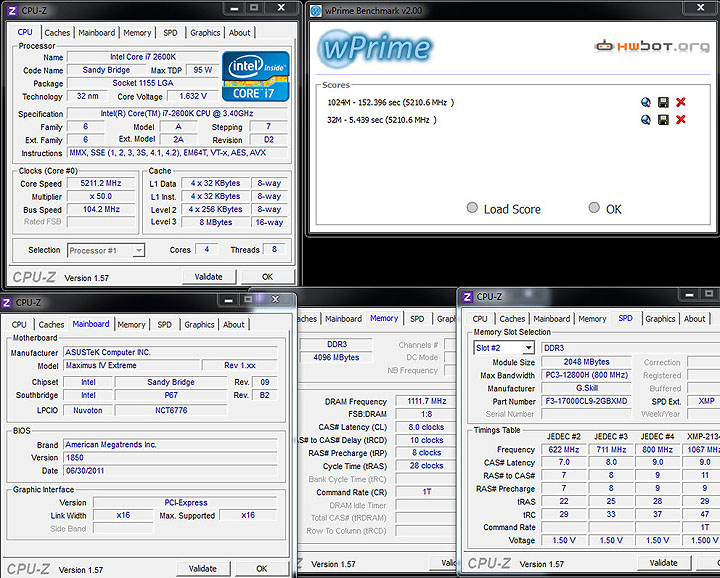Open Memory tab in top CPU-Z window
The width and height of the screenshot is (720, 578).
137,33
